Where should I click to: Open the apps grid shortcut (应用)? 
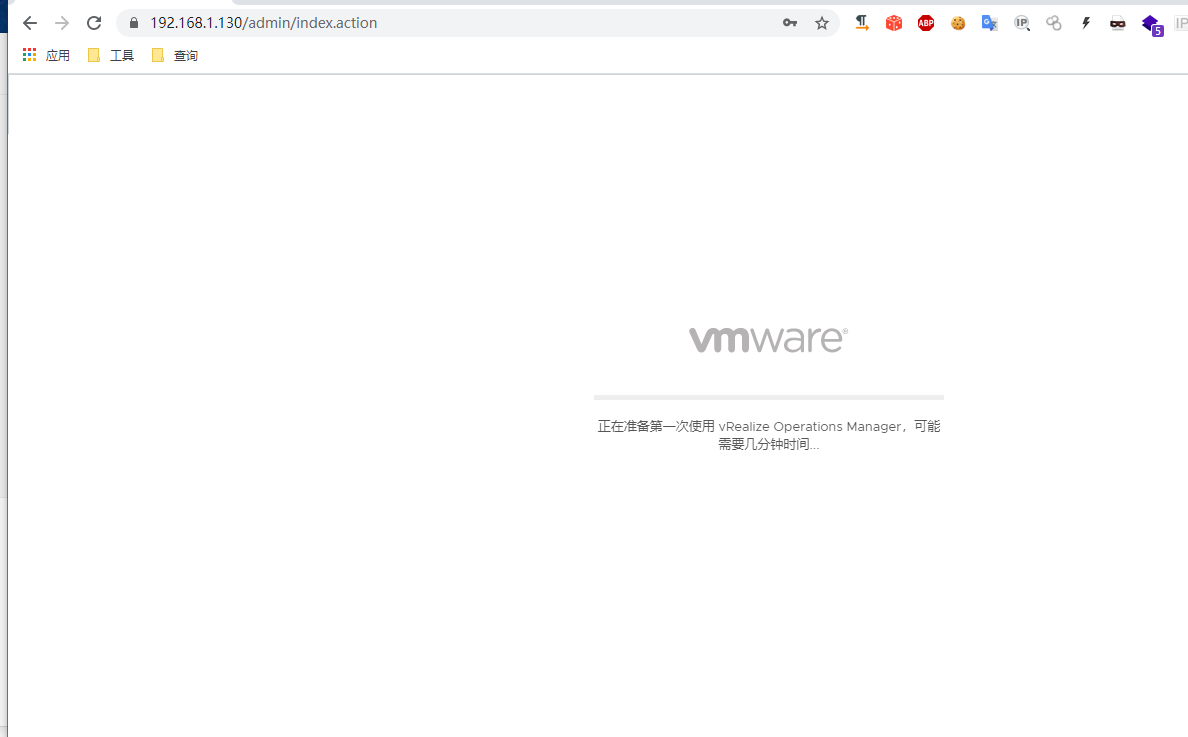point(46,55)
